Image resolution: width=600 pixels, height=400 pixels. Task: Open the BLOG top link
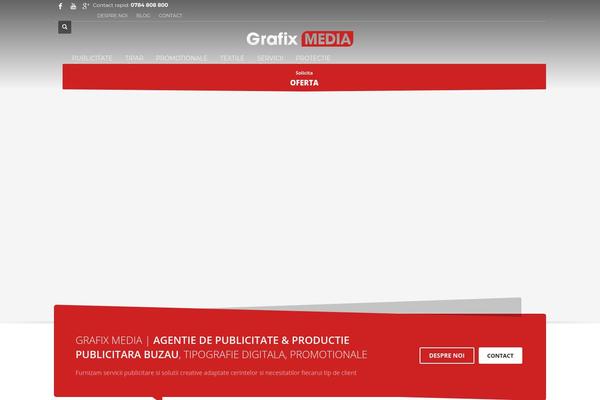pos(143,16)
